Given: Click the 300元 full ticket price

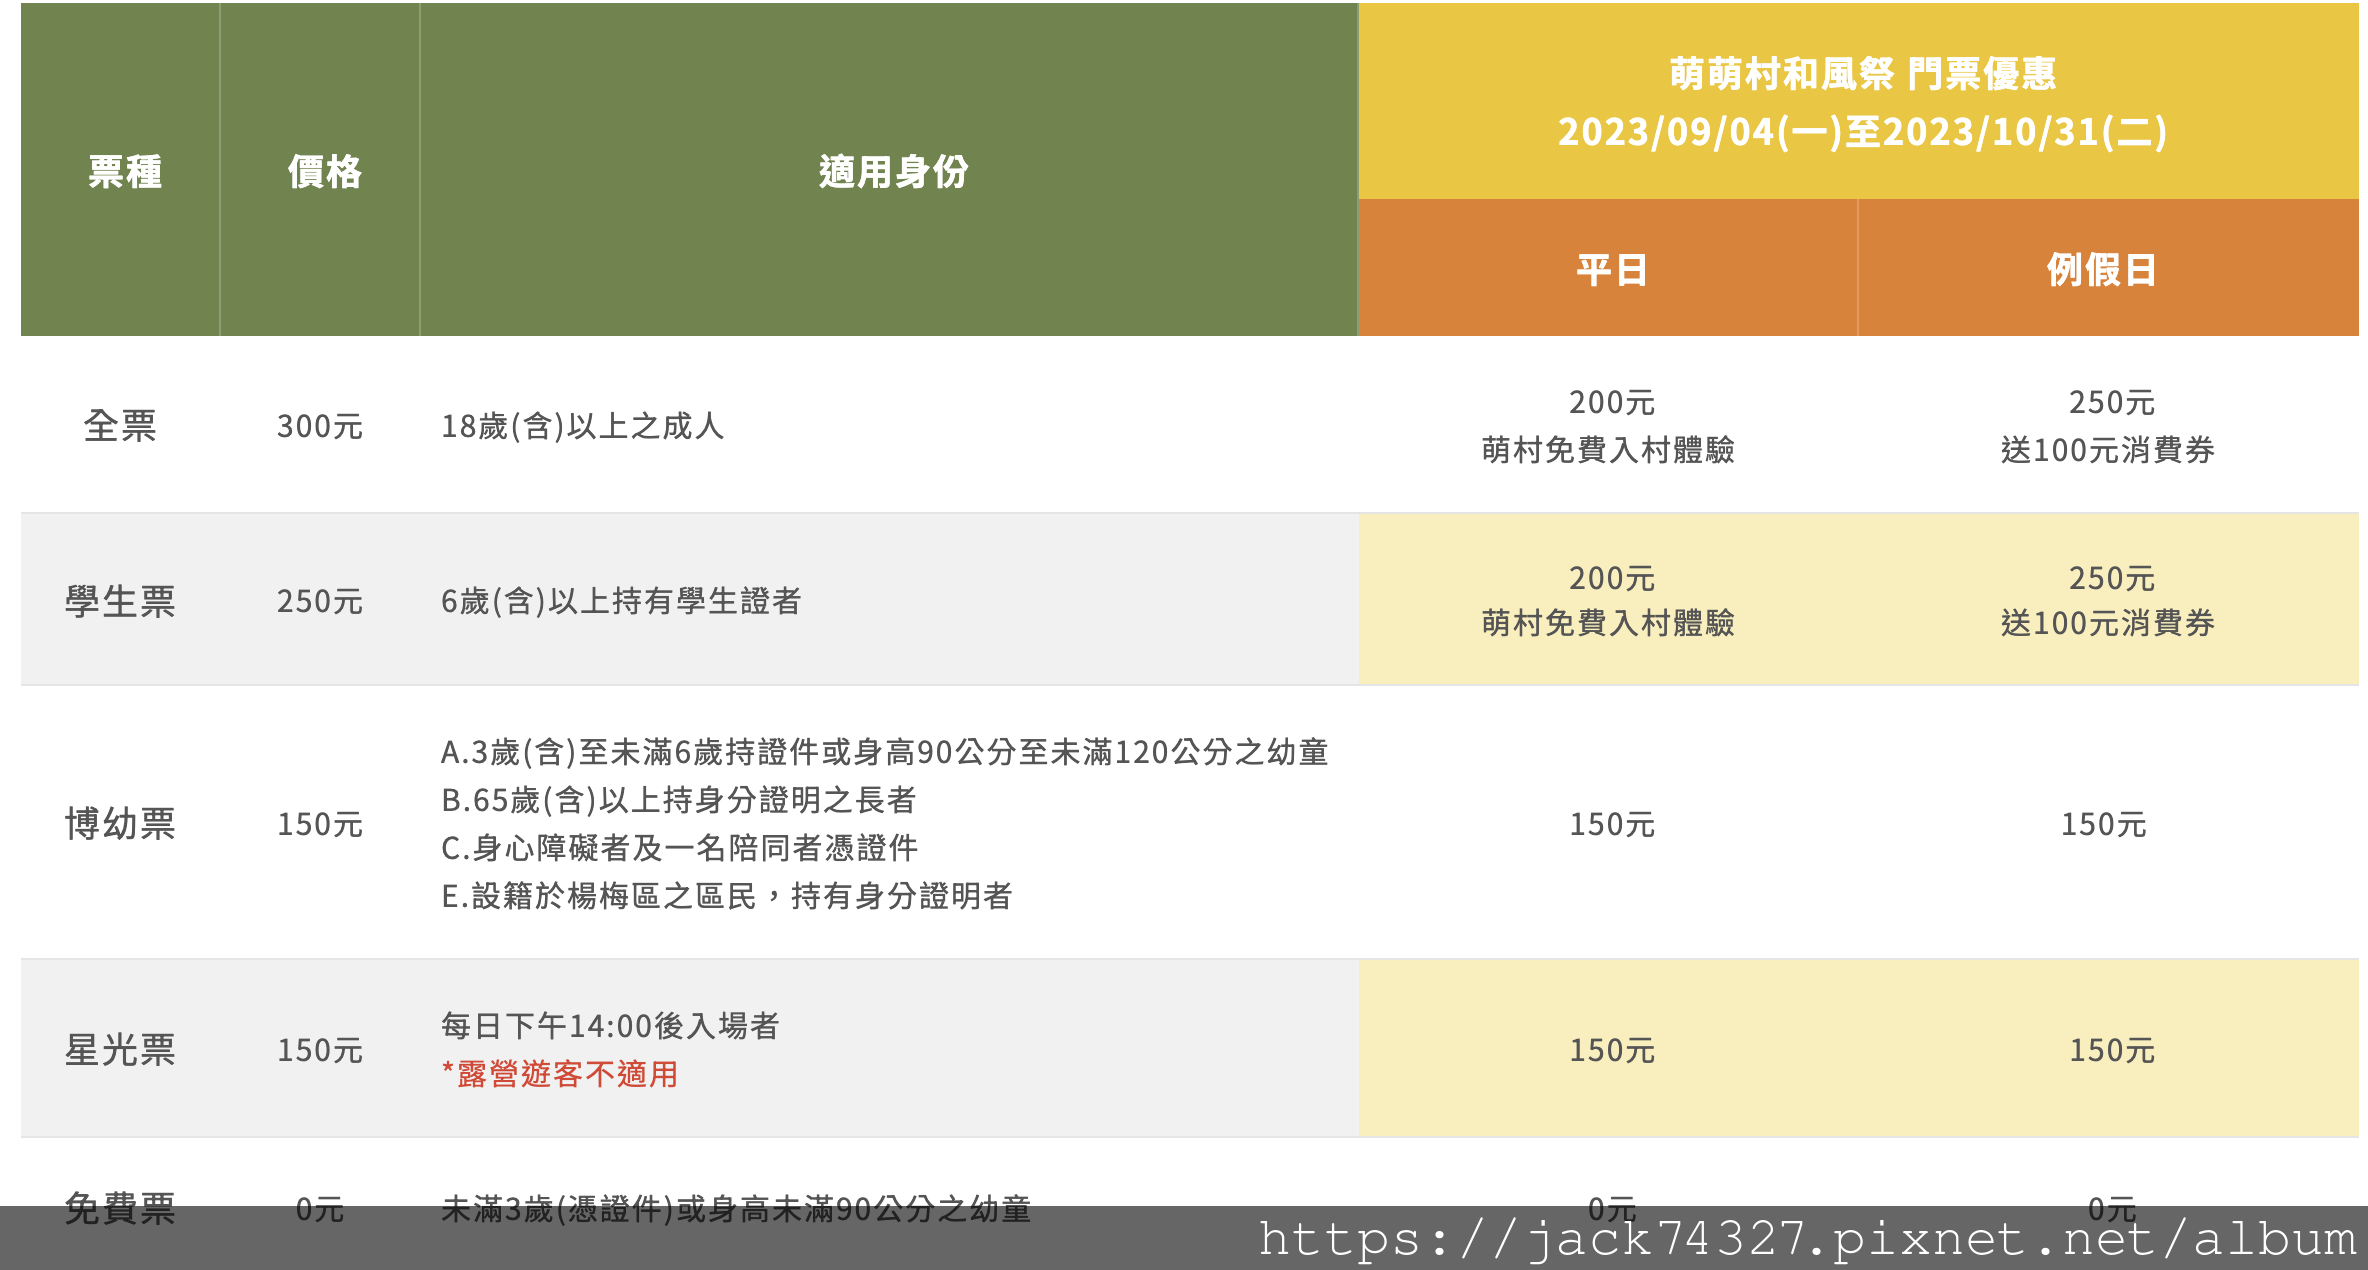Looking at the screenshot, I should point(320,427).
